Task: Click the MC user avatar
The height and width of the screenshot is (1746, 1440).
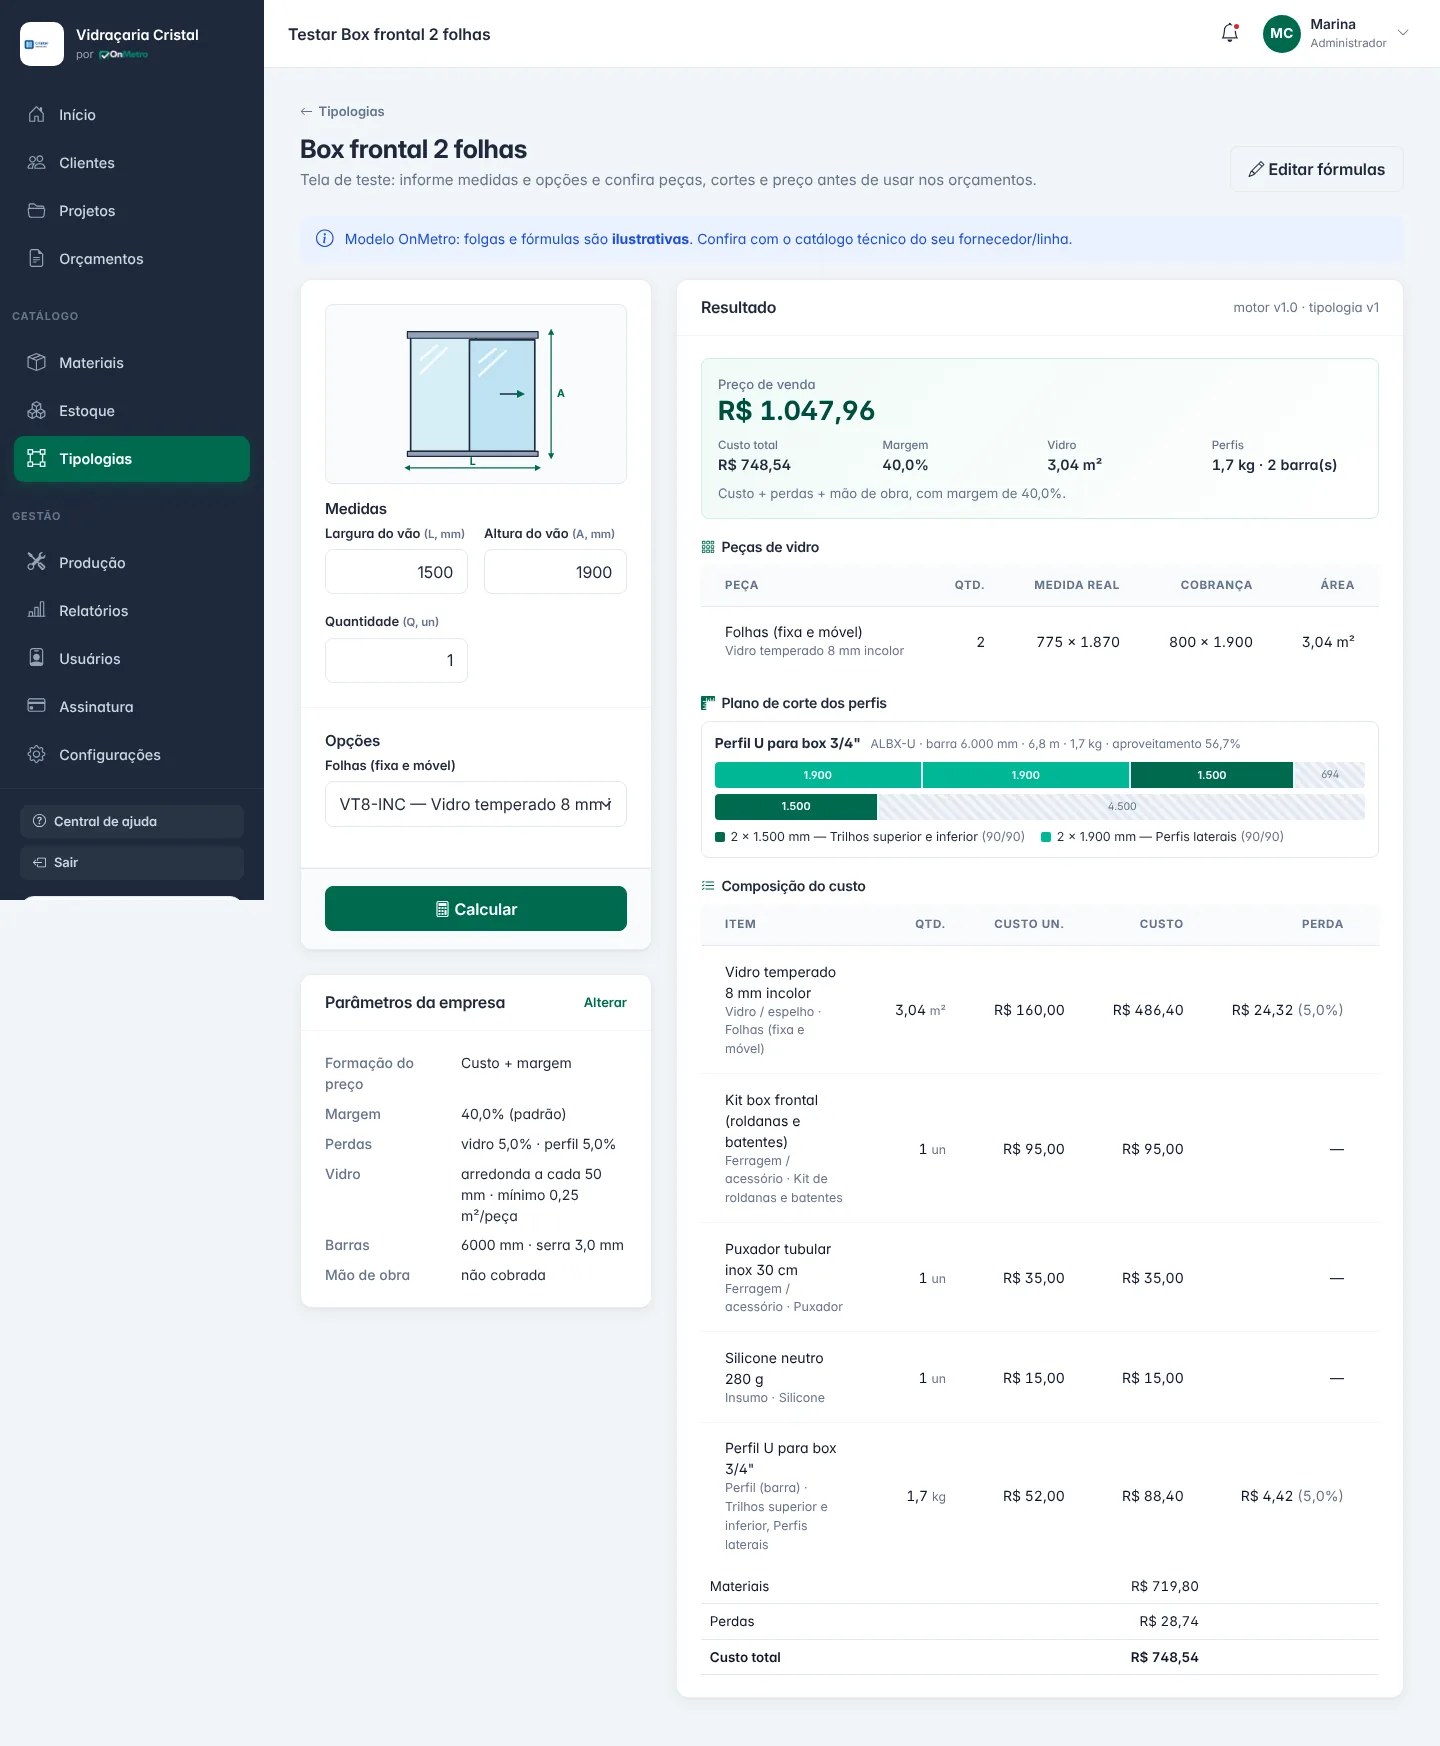Action: (1282, 33)
